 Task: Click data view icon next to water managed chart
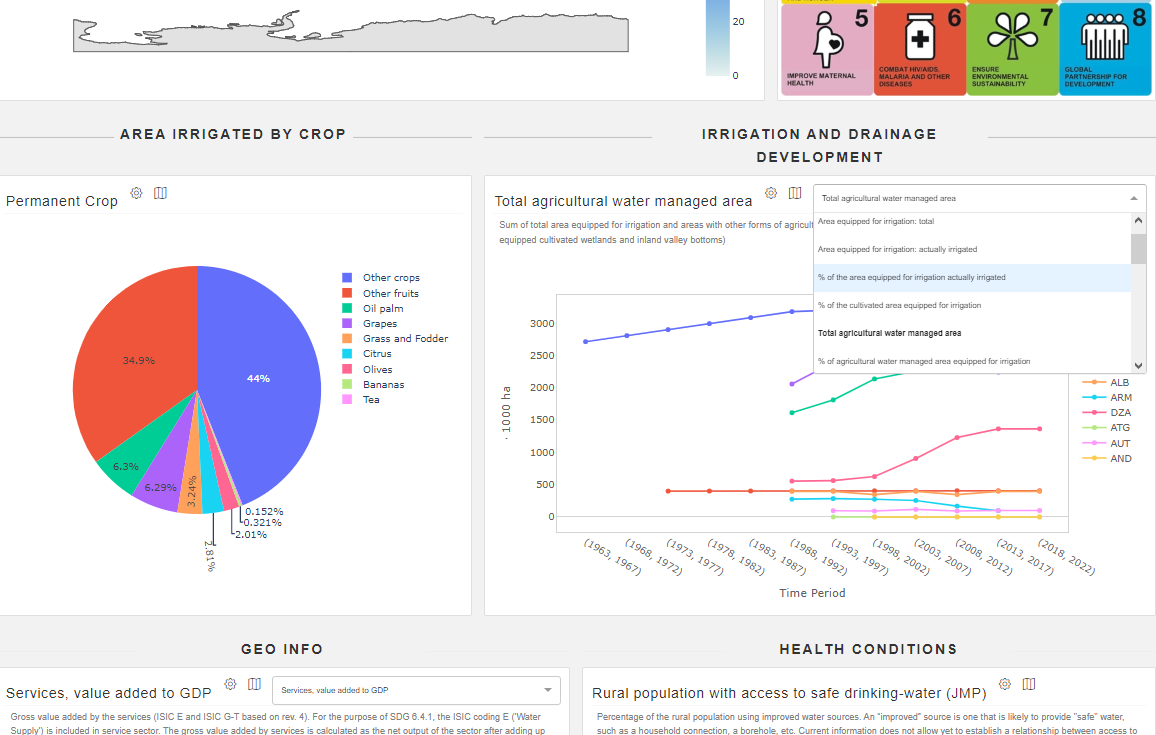pos(795,192)
